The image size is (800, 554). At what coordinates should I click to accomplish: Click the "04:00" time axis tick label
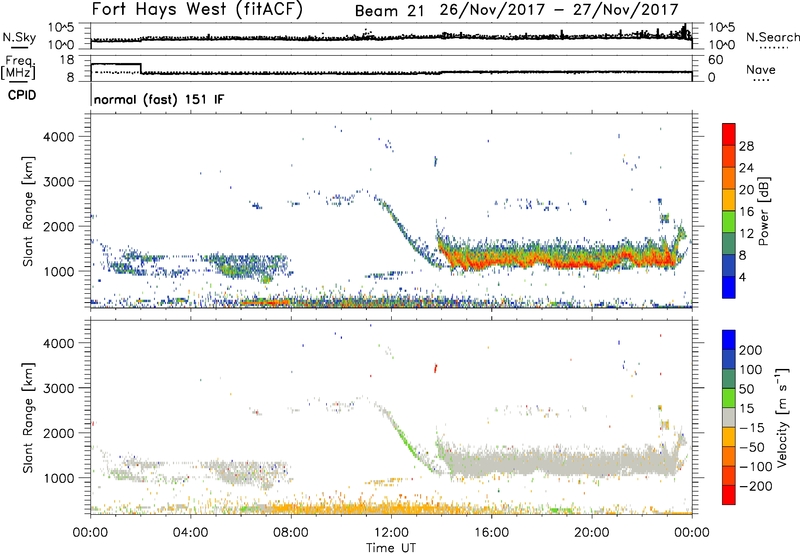(190, 533)
